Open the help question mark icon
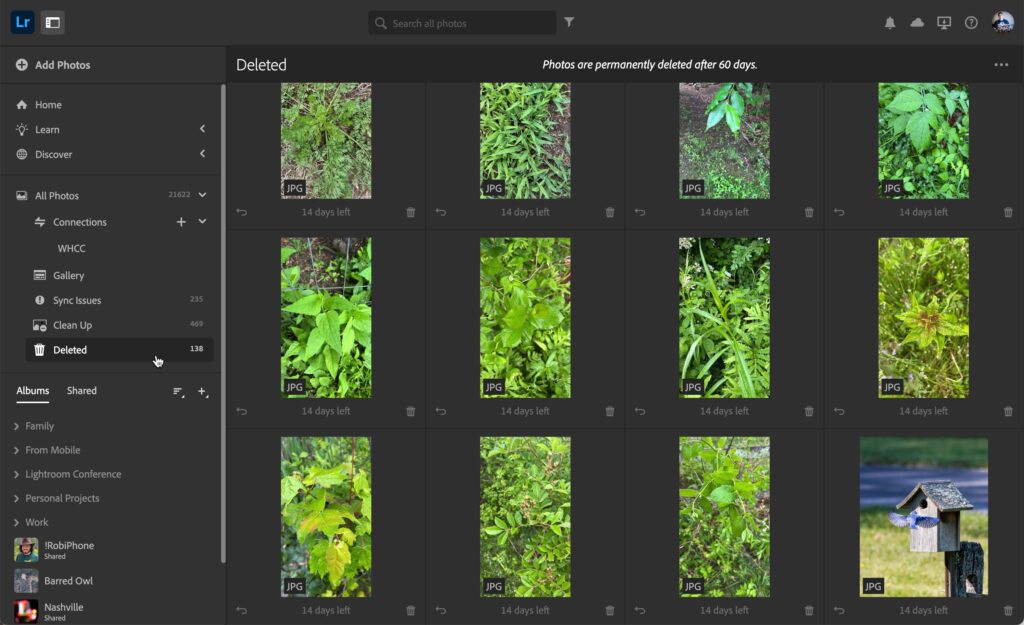The width and height of the screenshot is (1024, 625). click(971, 23)
